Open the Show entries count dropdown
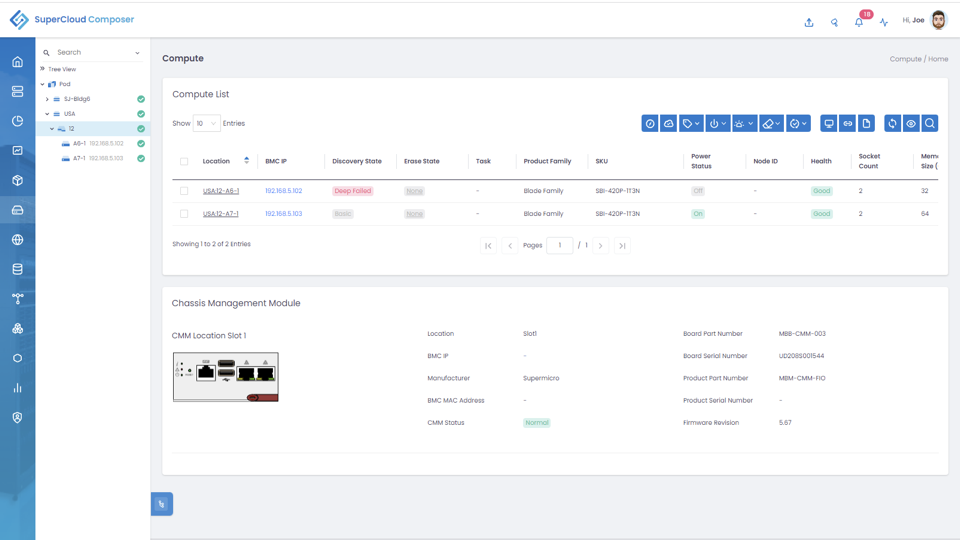Screen dimensions: 960x540 tap(206, 124)
